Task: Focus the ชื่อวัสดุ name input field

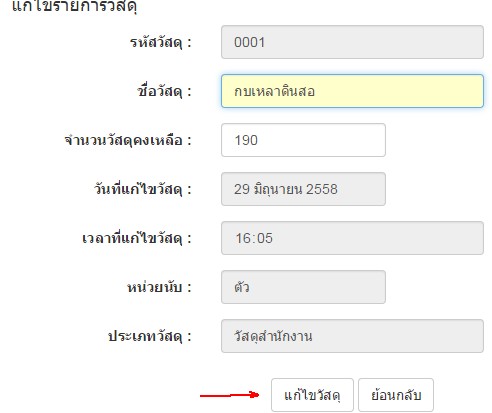Action: click(x=352, y=91)
